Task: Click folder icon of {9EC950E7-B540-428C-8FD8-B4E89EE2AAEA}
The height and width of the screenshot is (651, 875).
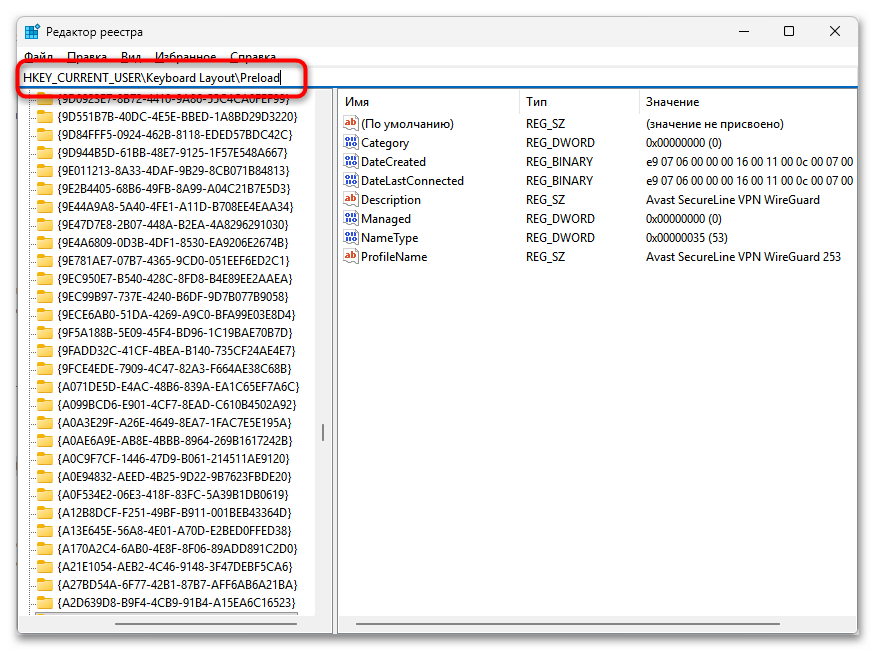Action: [x=45, y=278]
